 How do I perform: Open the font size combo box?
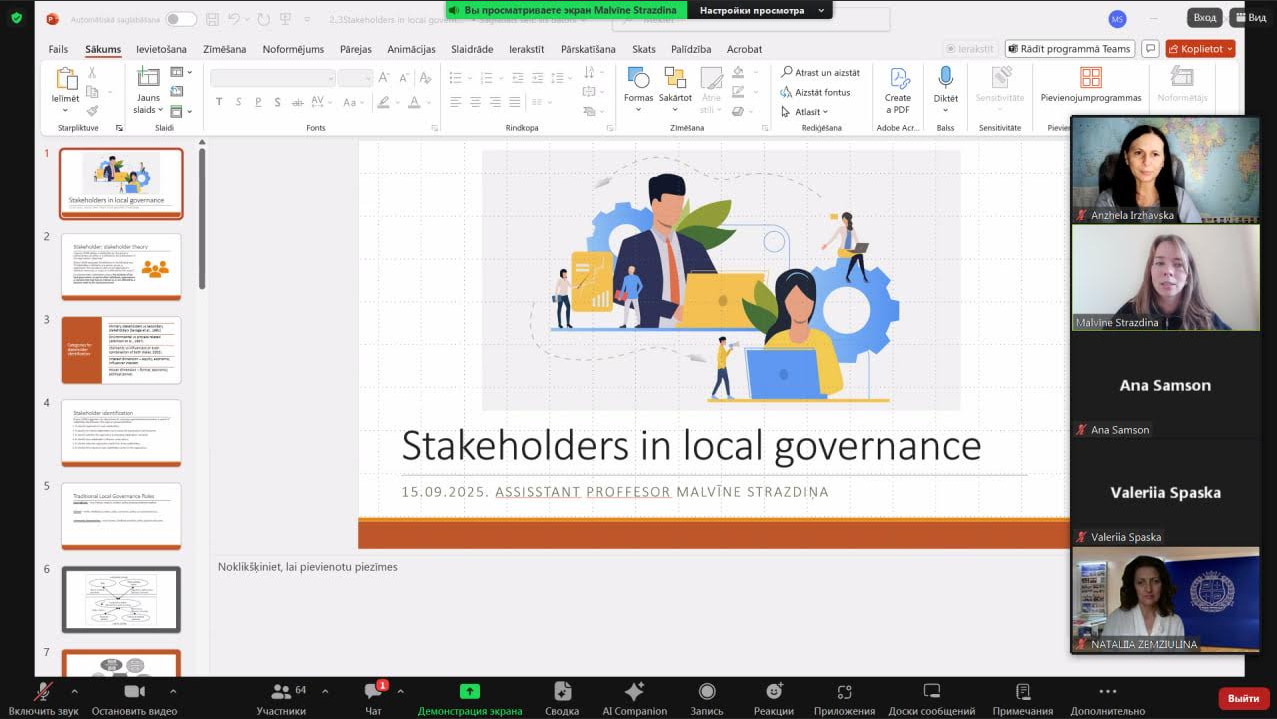pos(355,77)
